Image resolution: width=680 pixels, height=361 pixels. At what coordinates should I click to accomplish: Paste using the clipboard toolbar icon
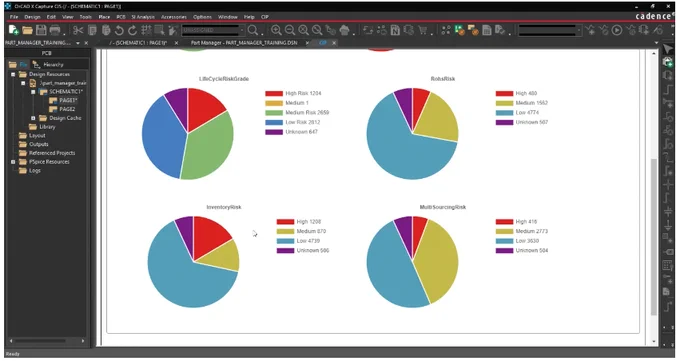(x=106, y=30)
